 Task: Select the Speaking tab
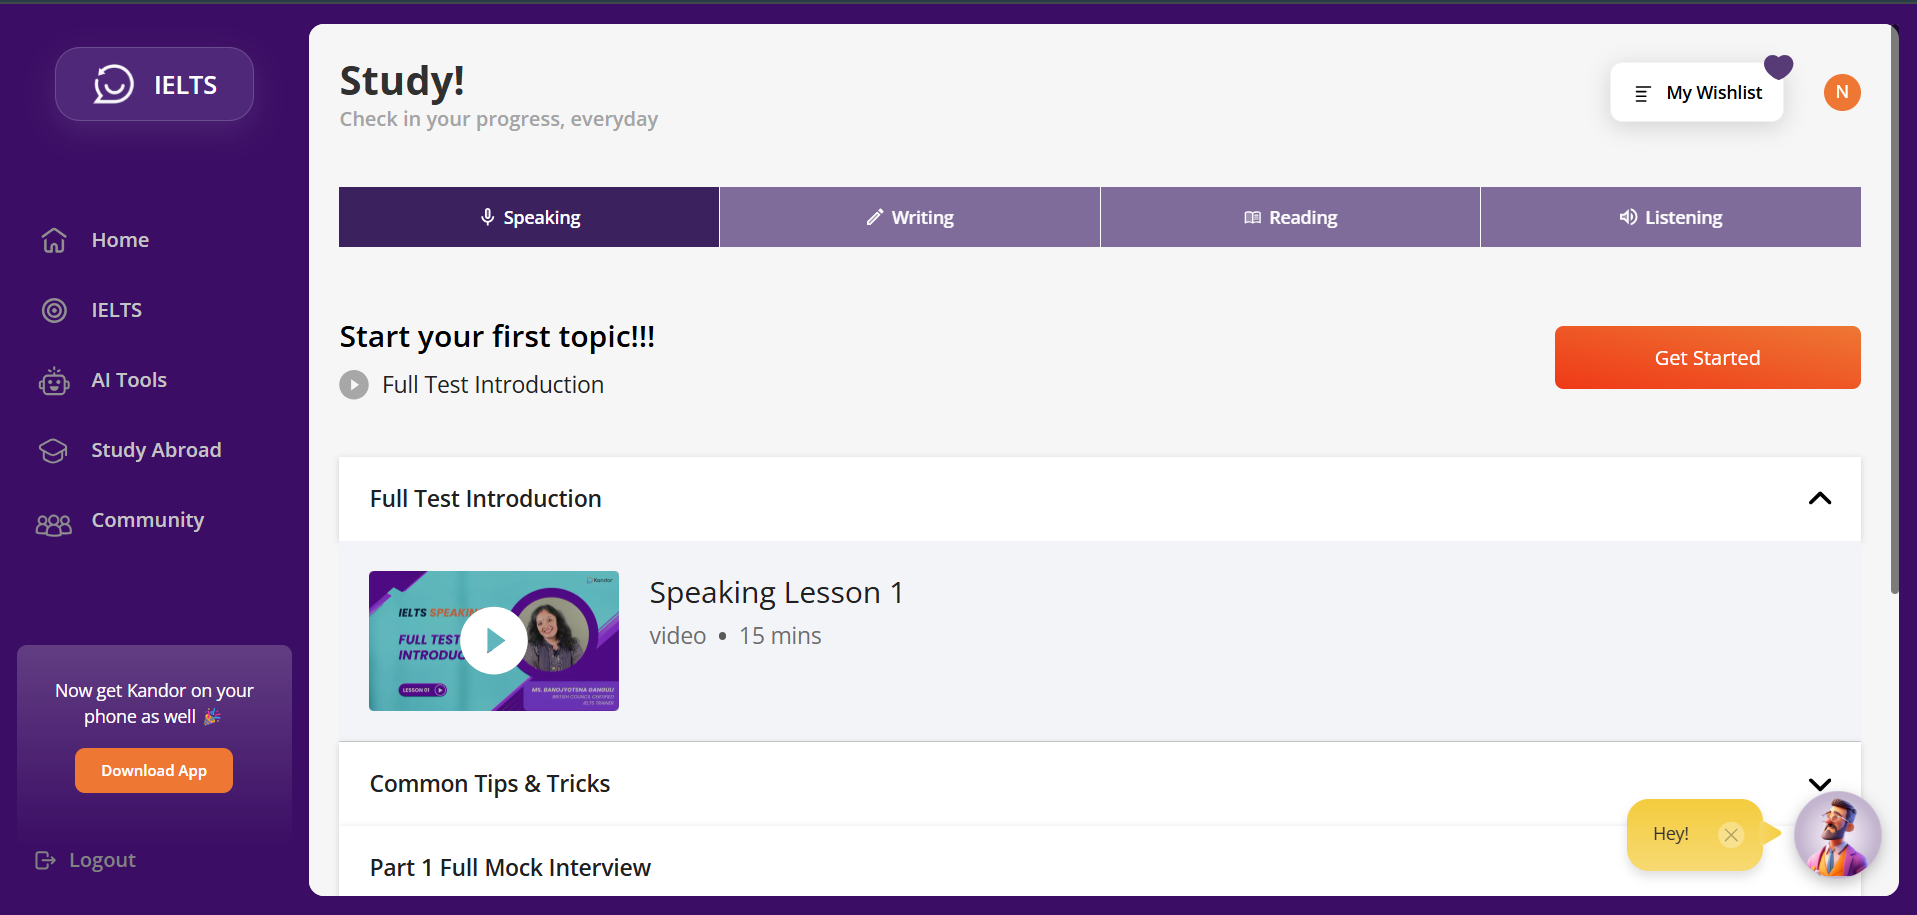click(529, 217)
